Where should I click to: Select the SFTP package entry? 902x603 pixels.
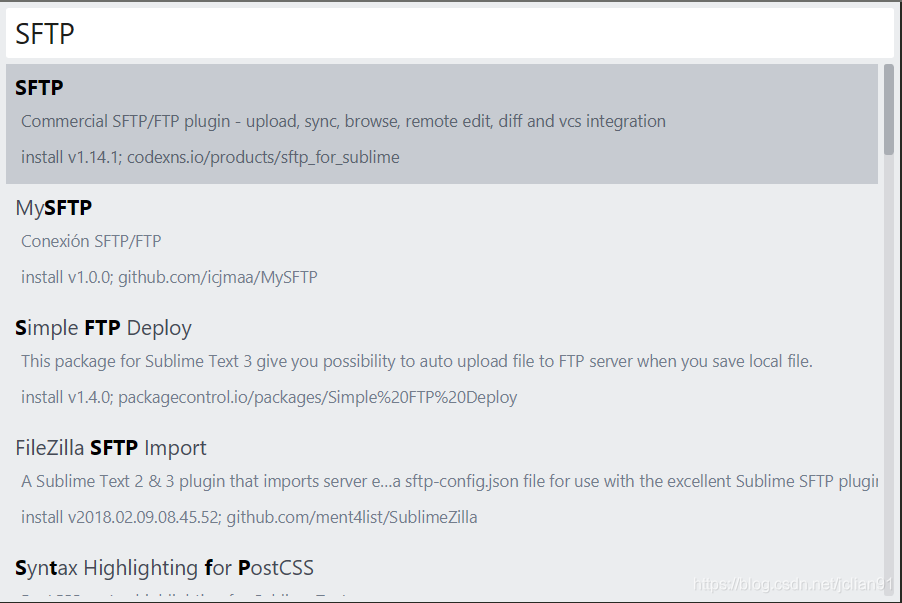(x=442, y=124)
